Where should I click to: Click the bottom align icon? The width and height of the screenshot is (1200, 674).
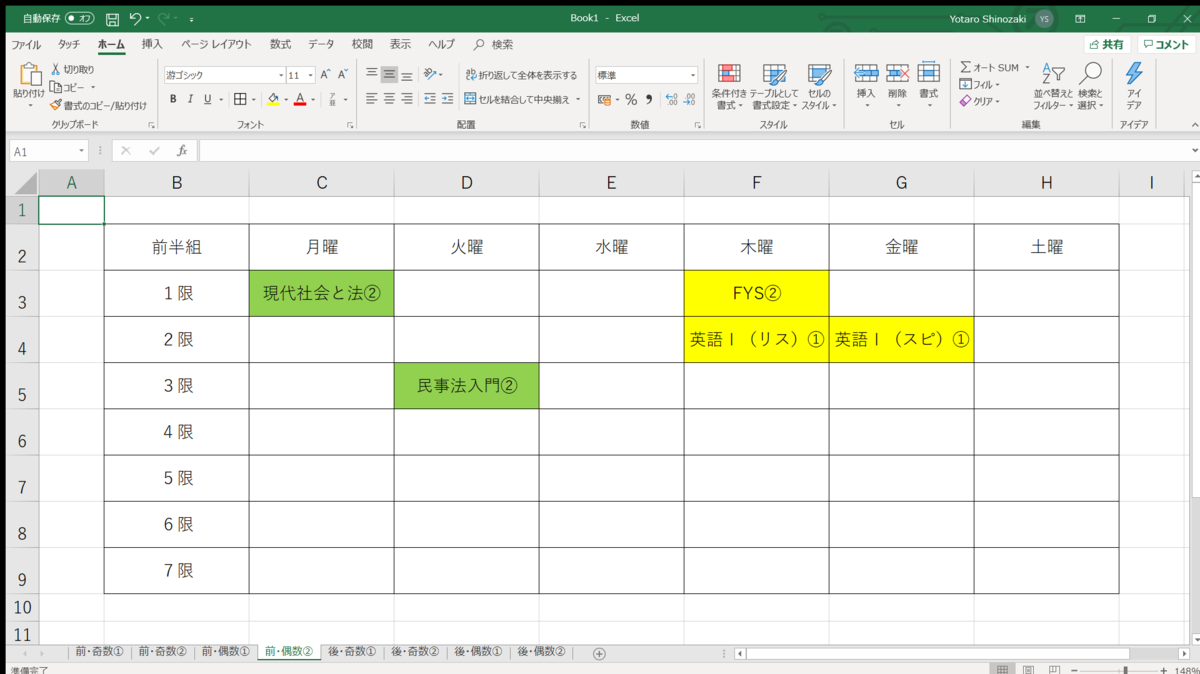coord(407,74)
